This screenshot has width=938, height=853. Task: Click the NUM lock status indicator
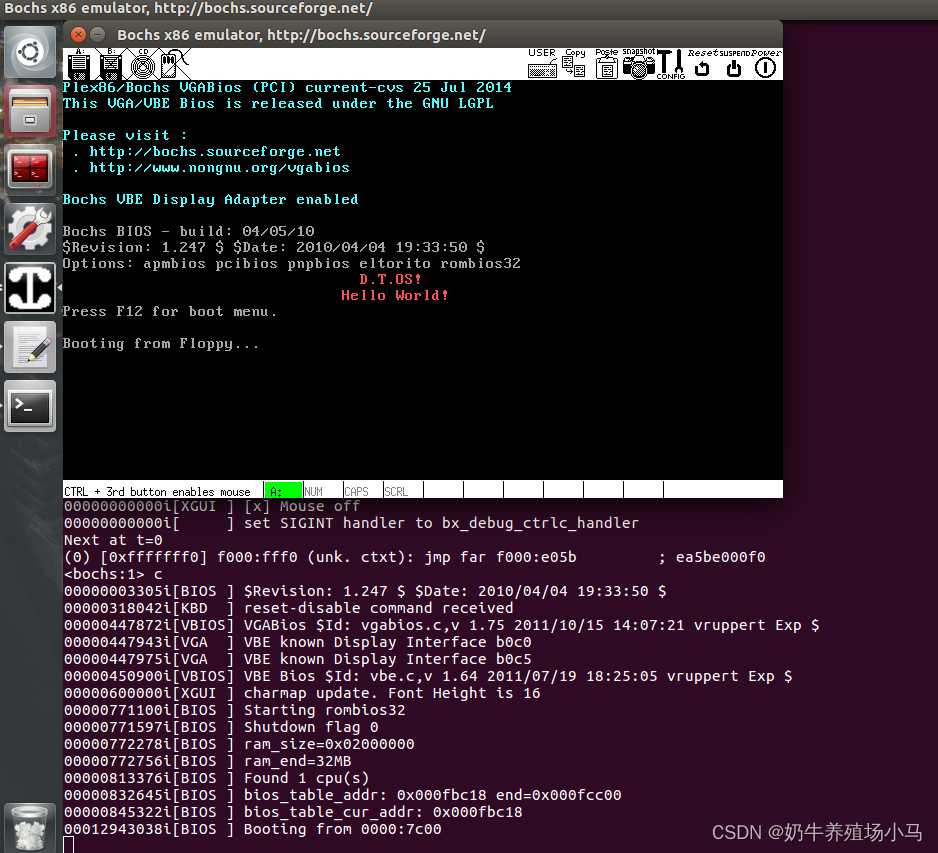coord(323,491)
